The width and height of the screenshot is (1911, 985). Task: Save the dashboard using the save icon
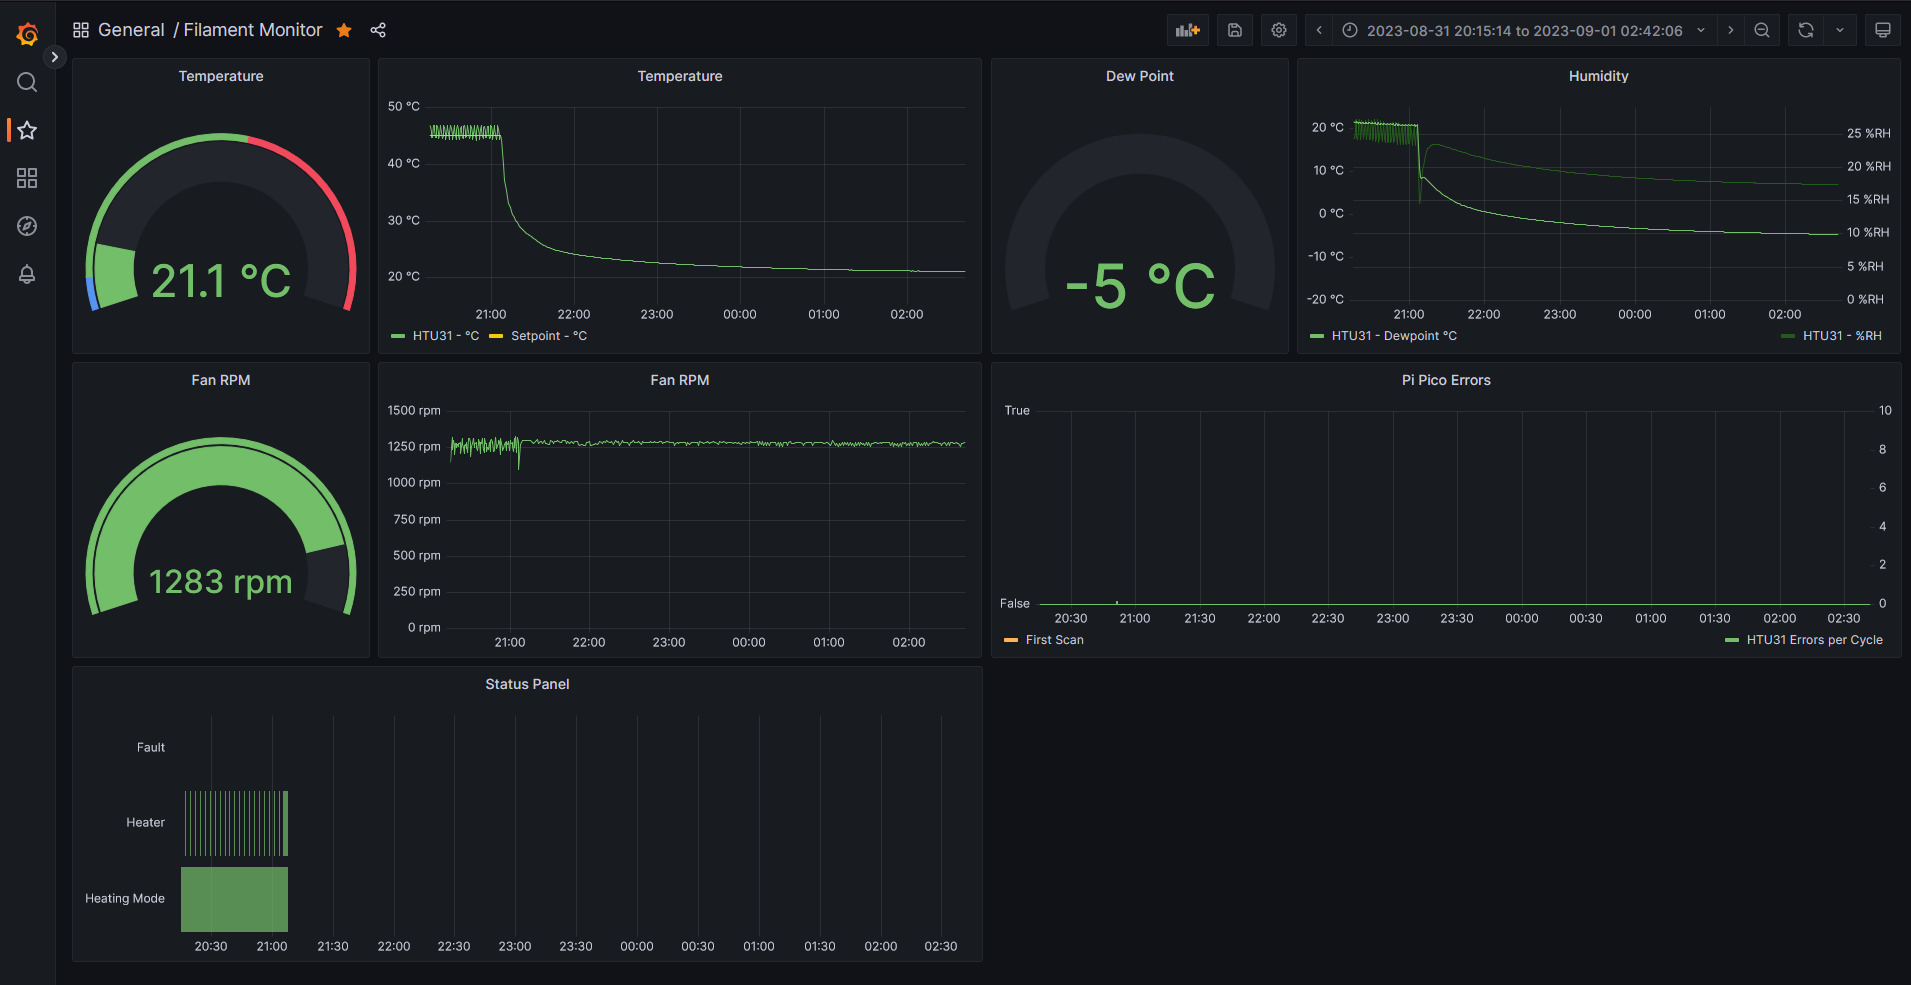tap(1234, 30)
